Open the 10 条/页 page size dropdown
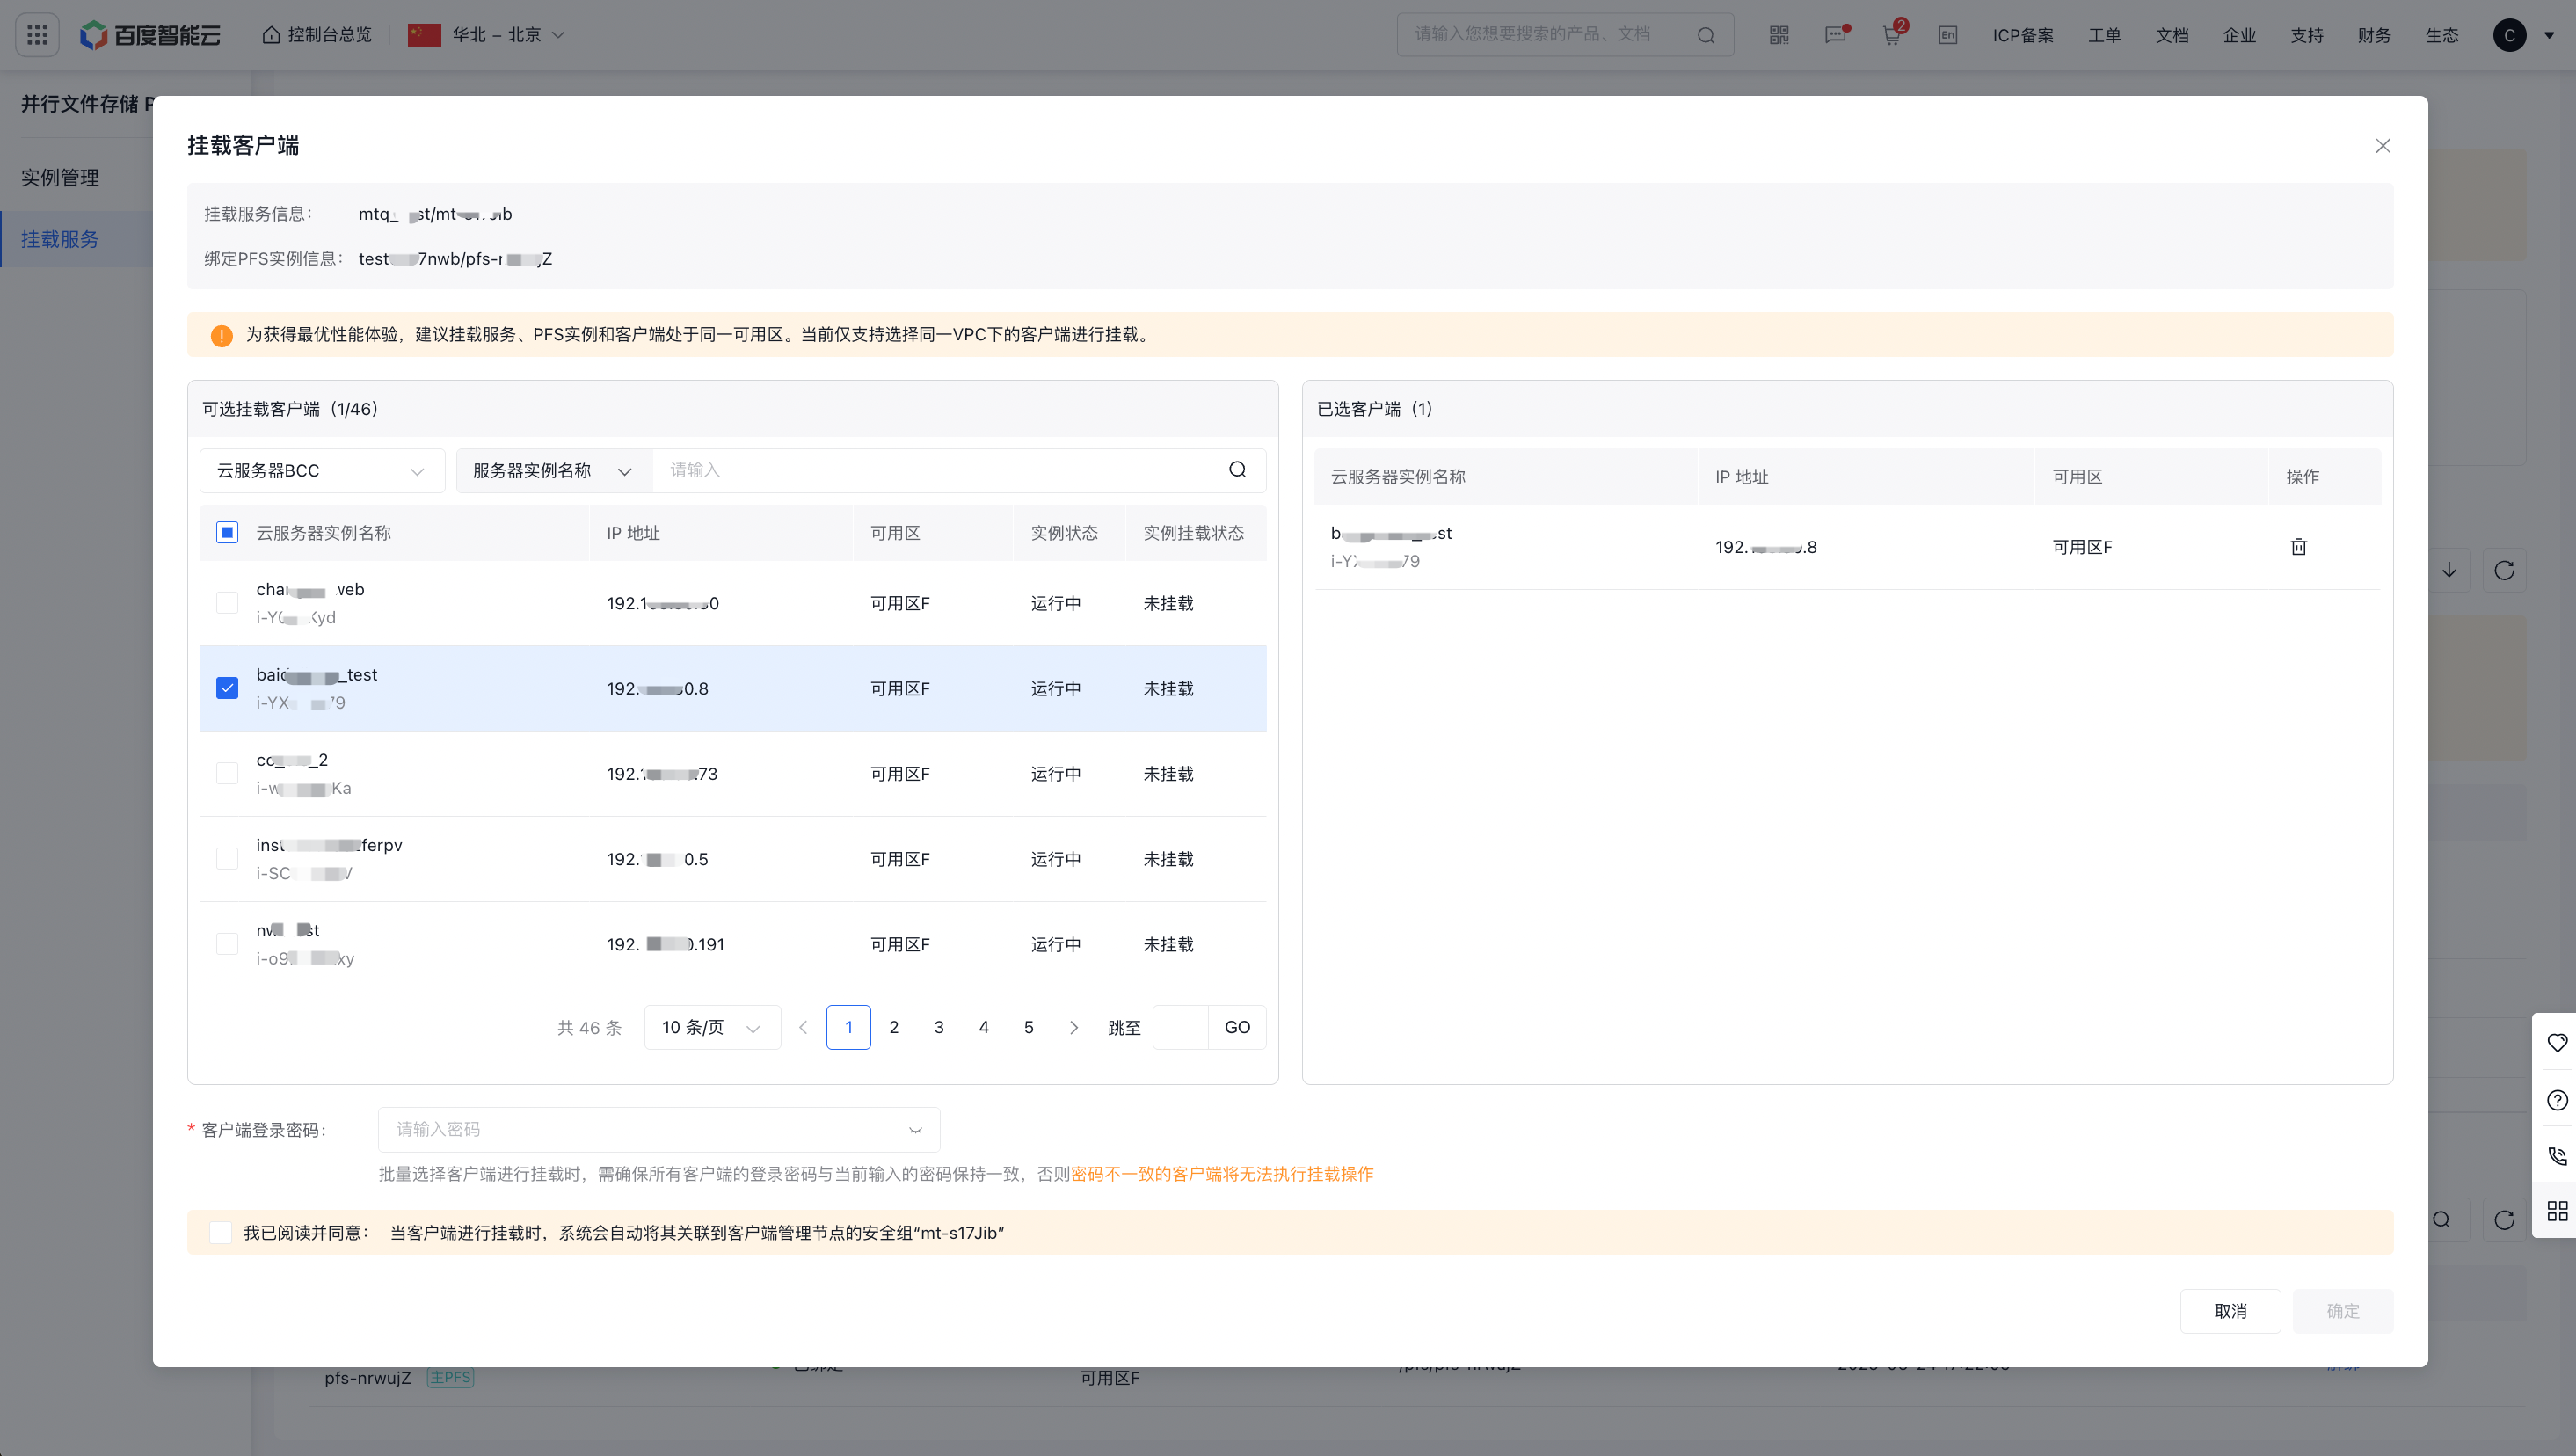Image resolution: width=2576 pixels, height=1456 pixels. (712, 1028)
